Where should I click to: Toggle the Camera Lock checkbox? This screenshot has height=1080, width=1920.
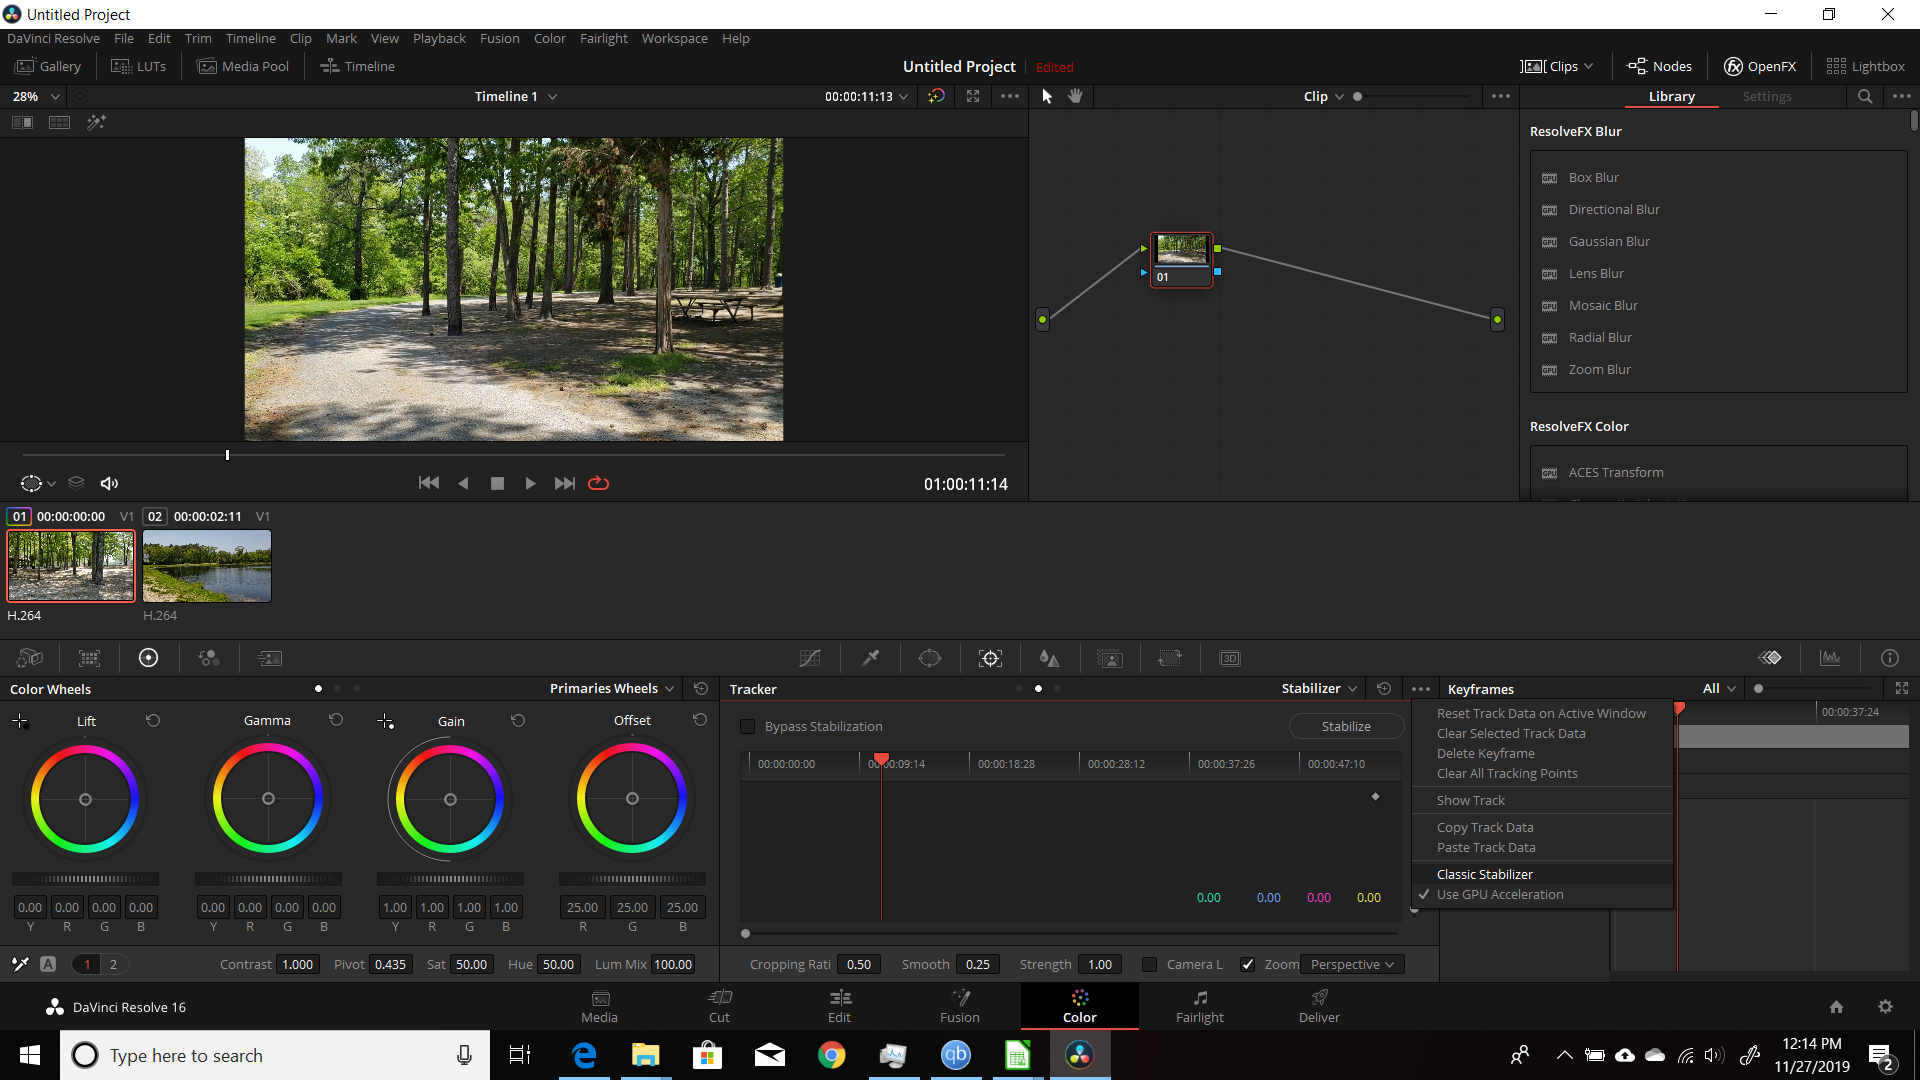coord(1149,964)
